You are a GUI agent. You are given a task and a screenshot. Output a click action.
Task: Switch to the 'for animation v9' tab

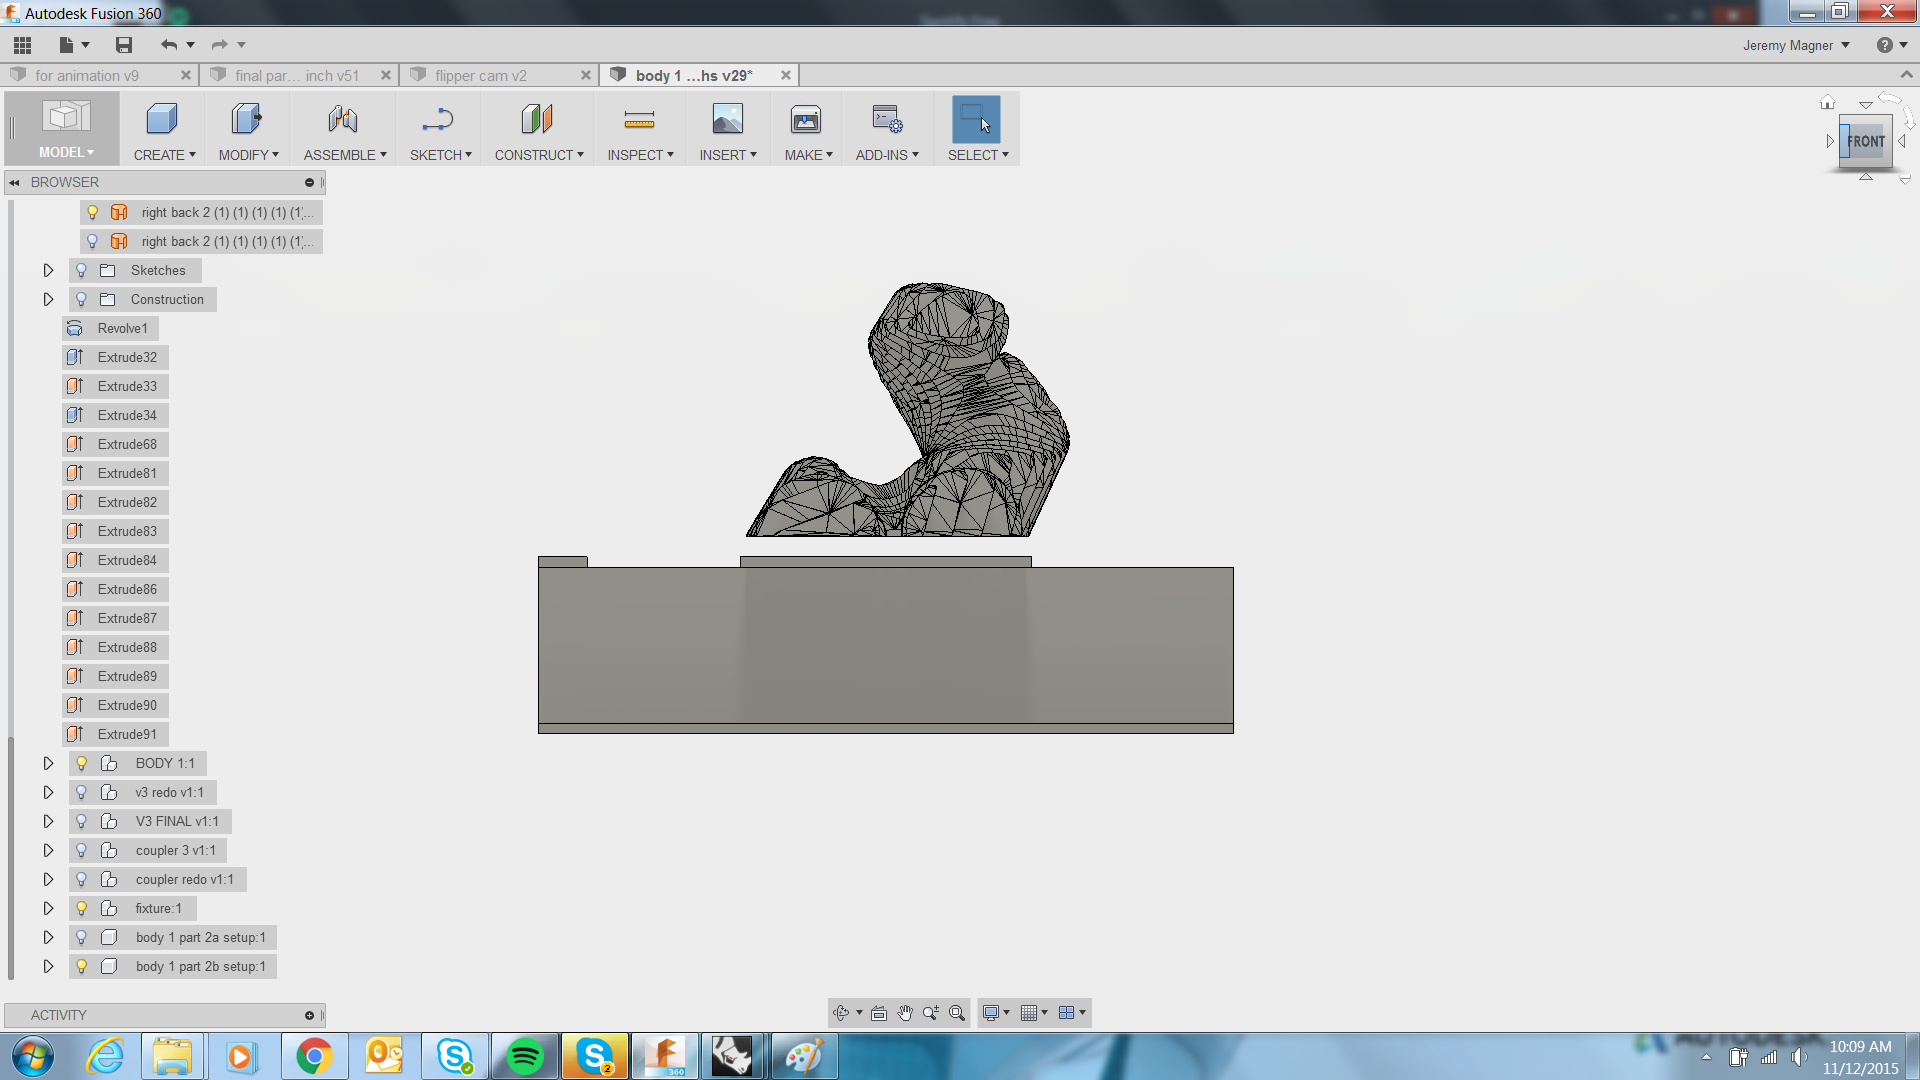coord(87,75)
